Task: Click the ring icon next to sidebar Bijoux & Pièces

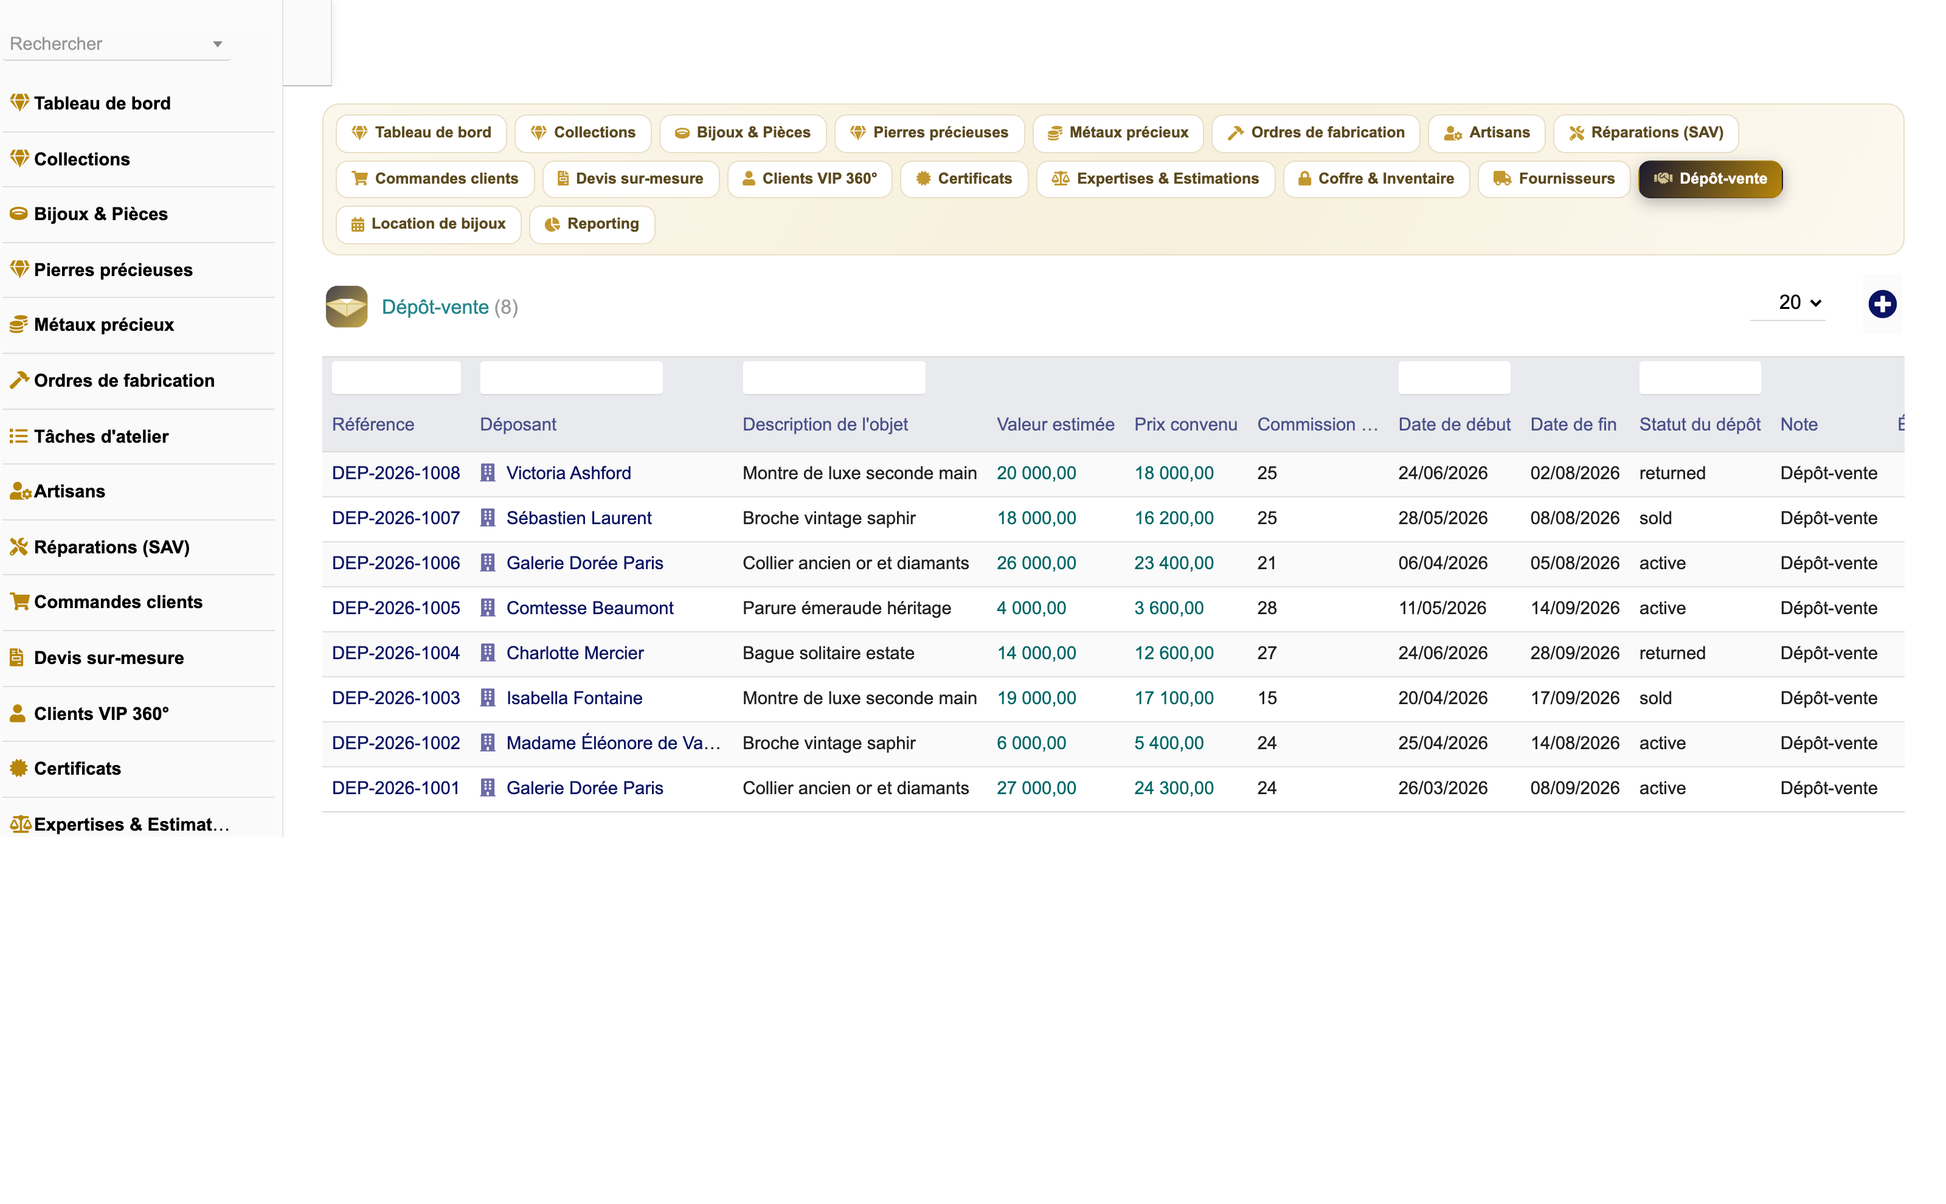Action: tap(19, 213)
